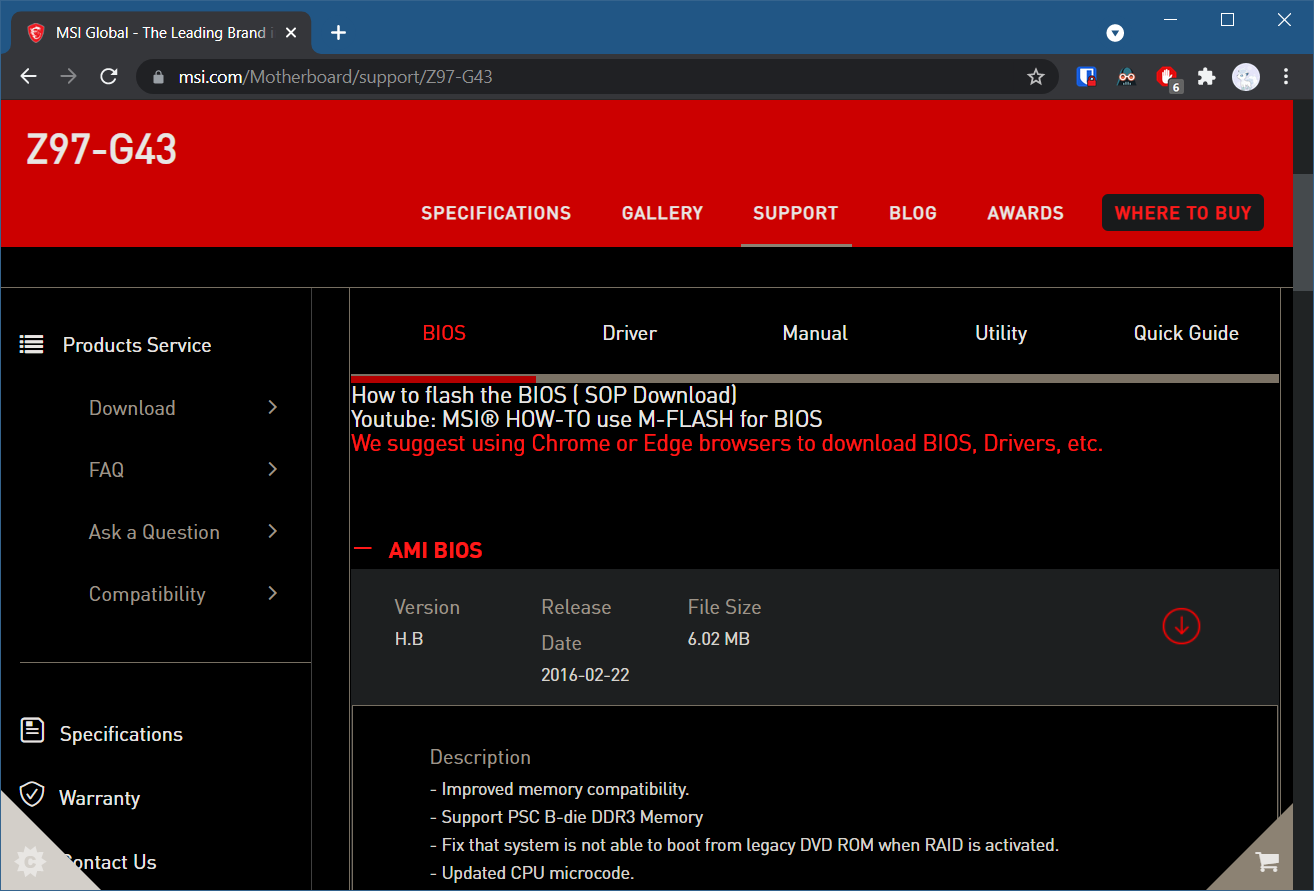Open the FAQ sidebar link

pos(106,470)
